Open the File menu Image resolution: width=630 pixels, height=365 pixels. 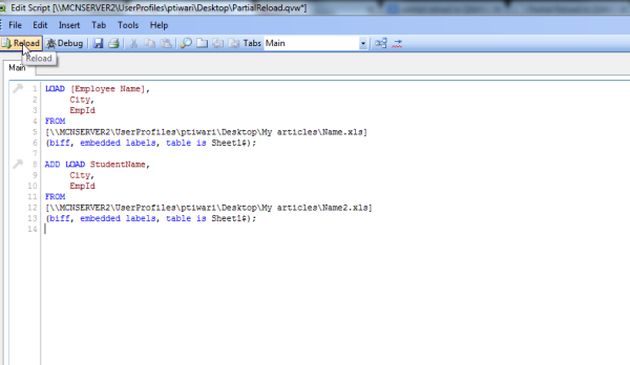pyautogui.click(x=15, y=25)
